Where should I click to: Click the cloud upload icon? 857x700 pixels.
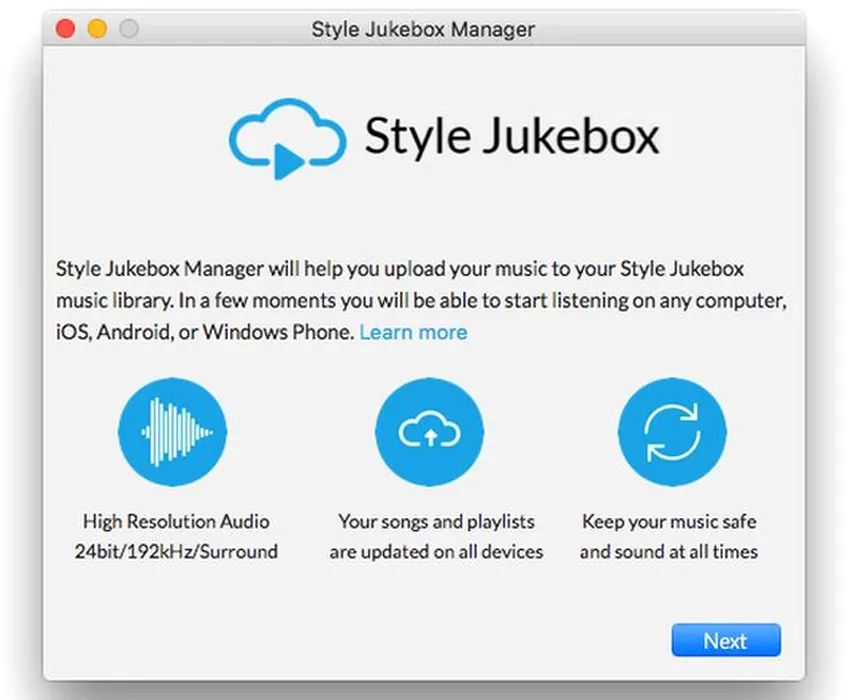pos(429,431)
